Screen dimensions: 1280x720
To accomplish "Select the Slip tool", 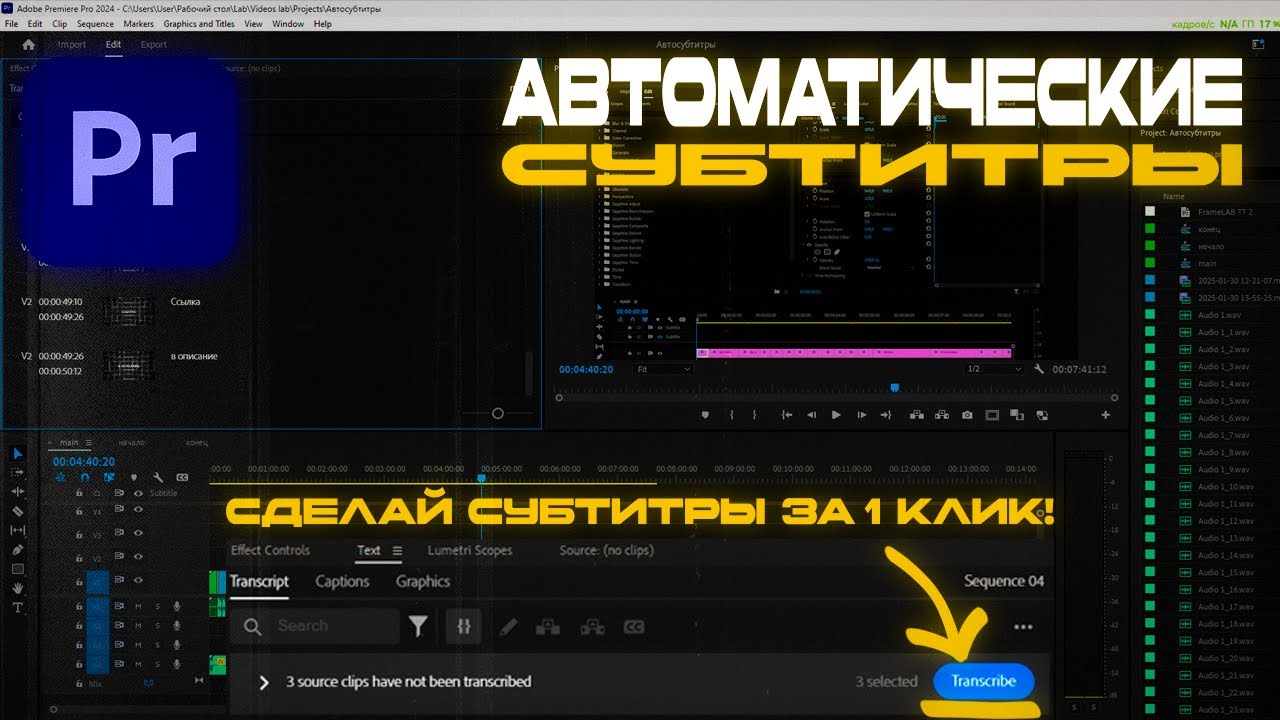I will [18, 530].
